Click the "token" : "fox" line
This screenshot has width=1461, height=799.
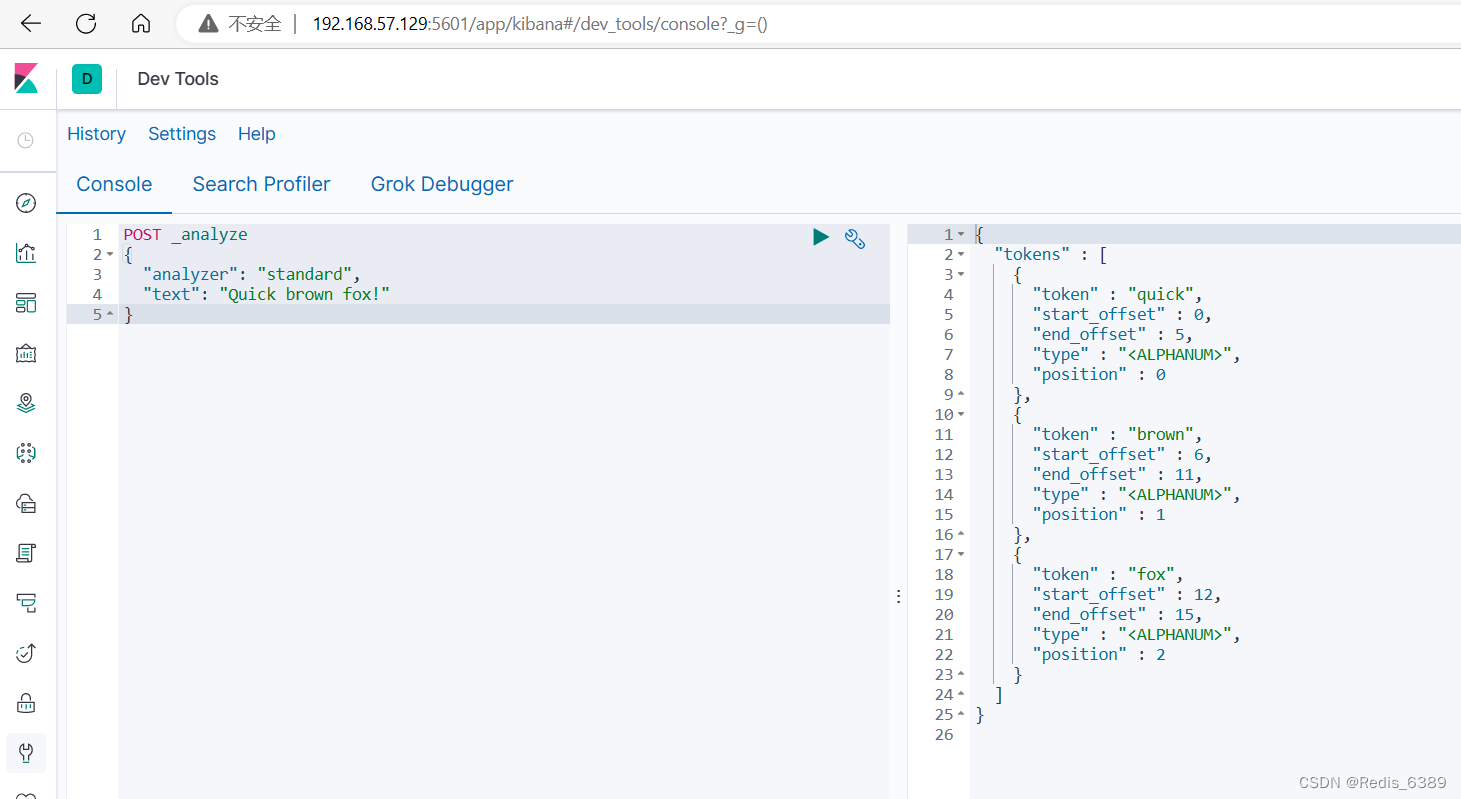pos(1108,574)
